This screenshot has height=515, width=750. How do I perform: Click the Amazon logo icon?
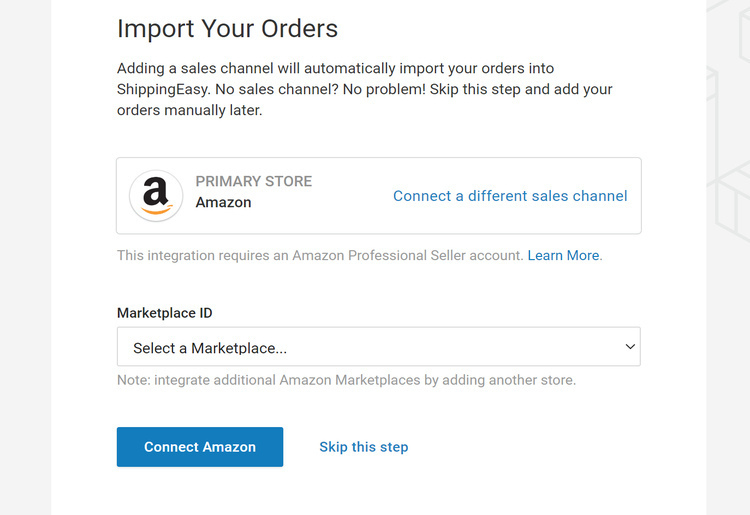[156, 196]
